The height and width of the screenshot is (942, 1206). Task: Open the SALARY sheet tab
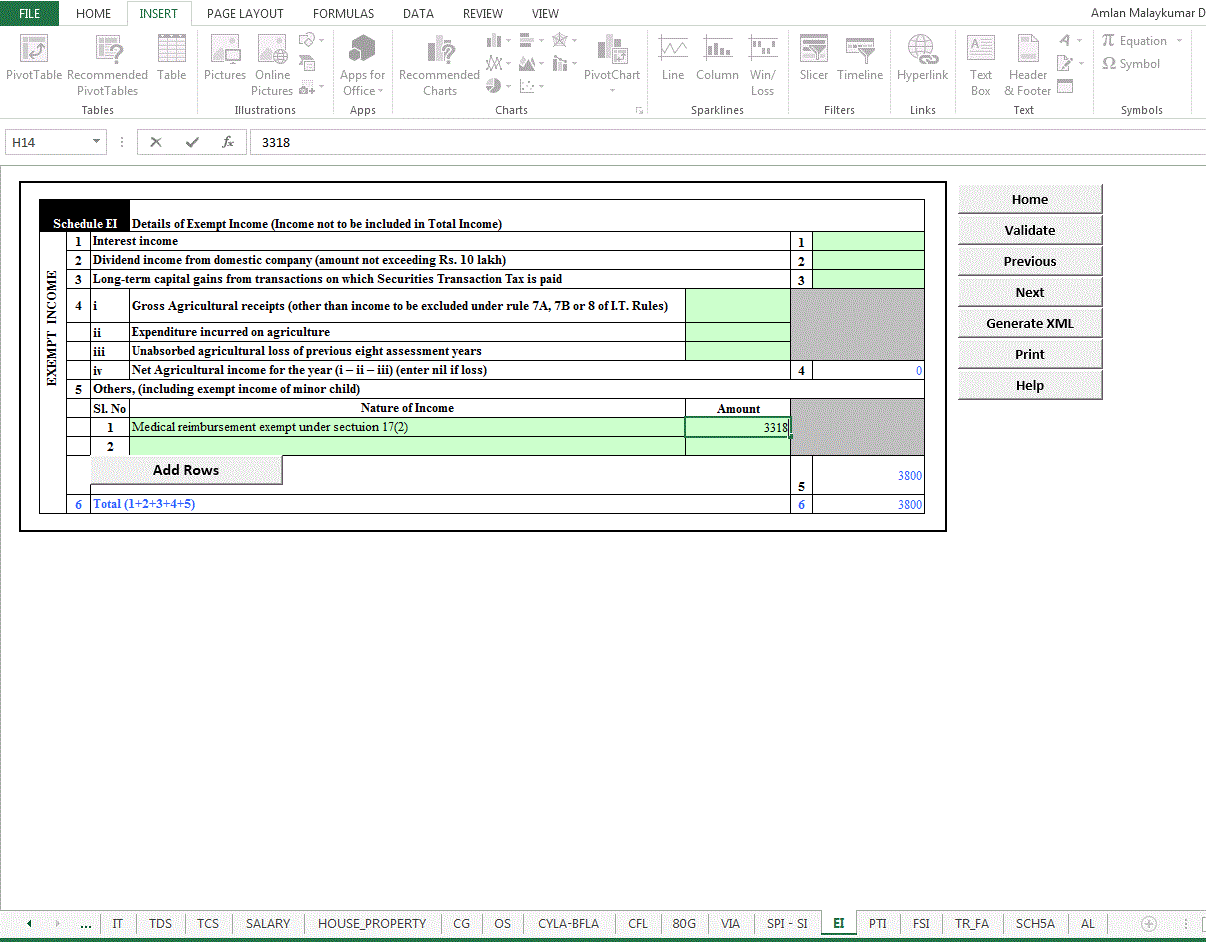(x=268, y=923)
